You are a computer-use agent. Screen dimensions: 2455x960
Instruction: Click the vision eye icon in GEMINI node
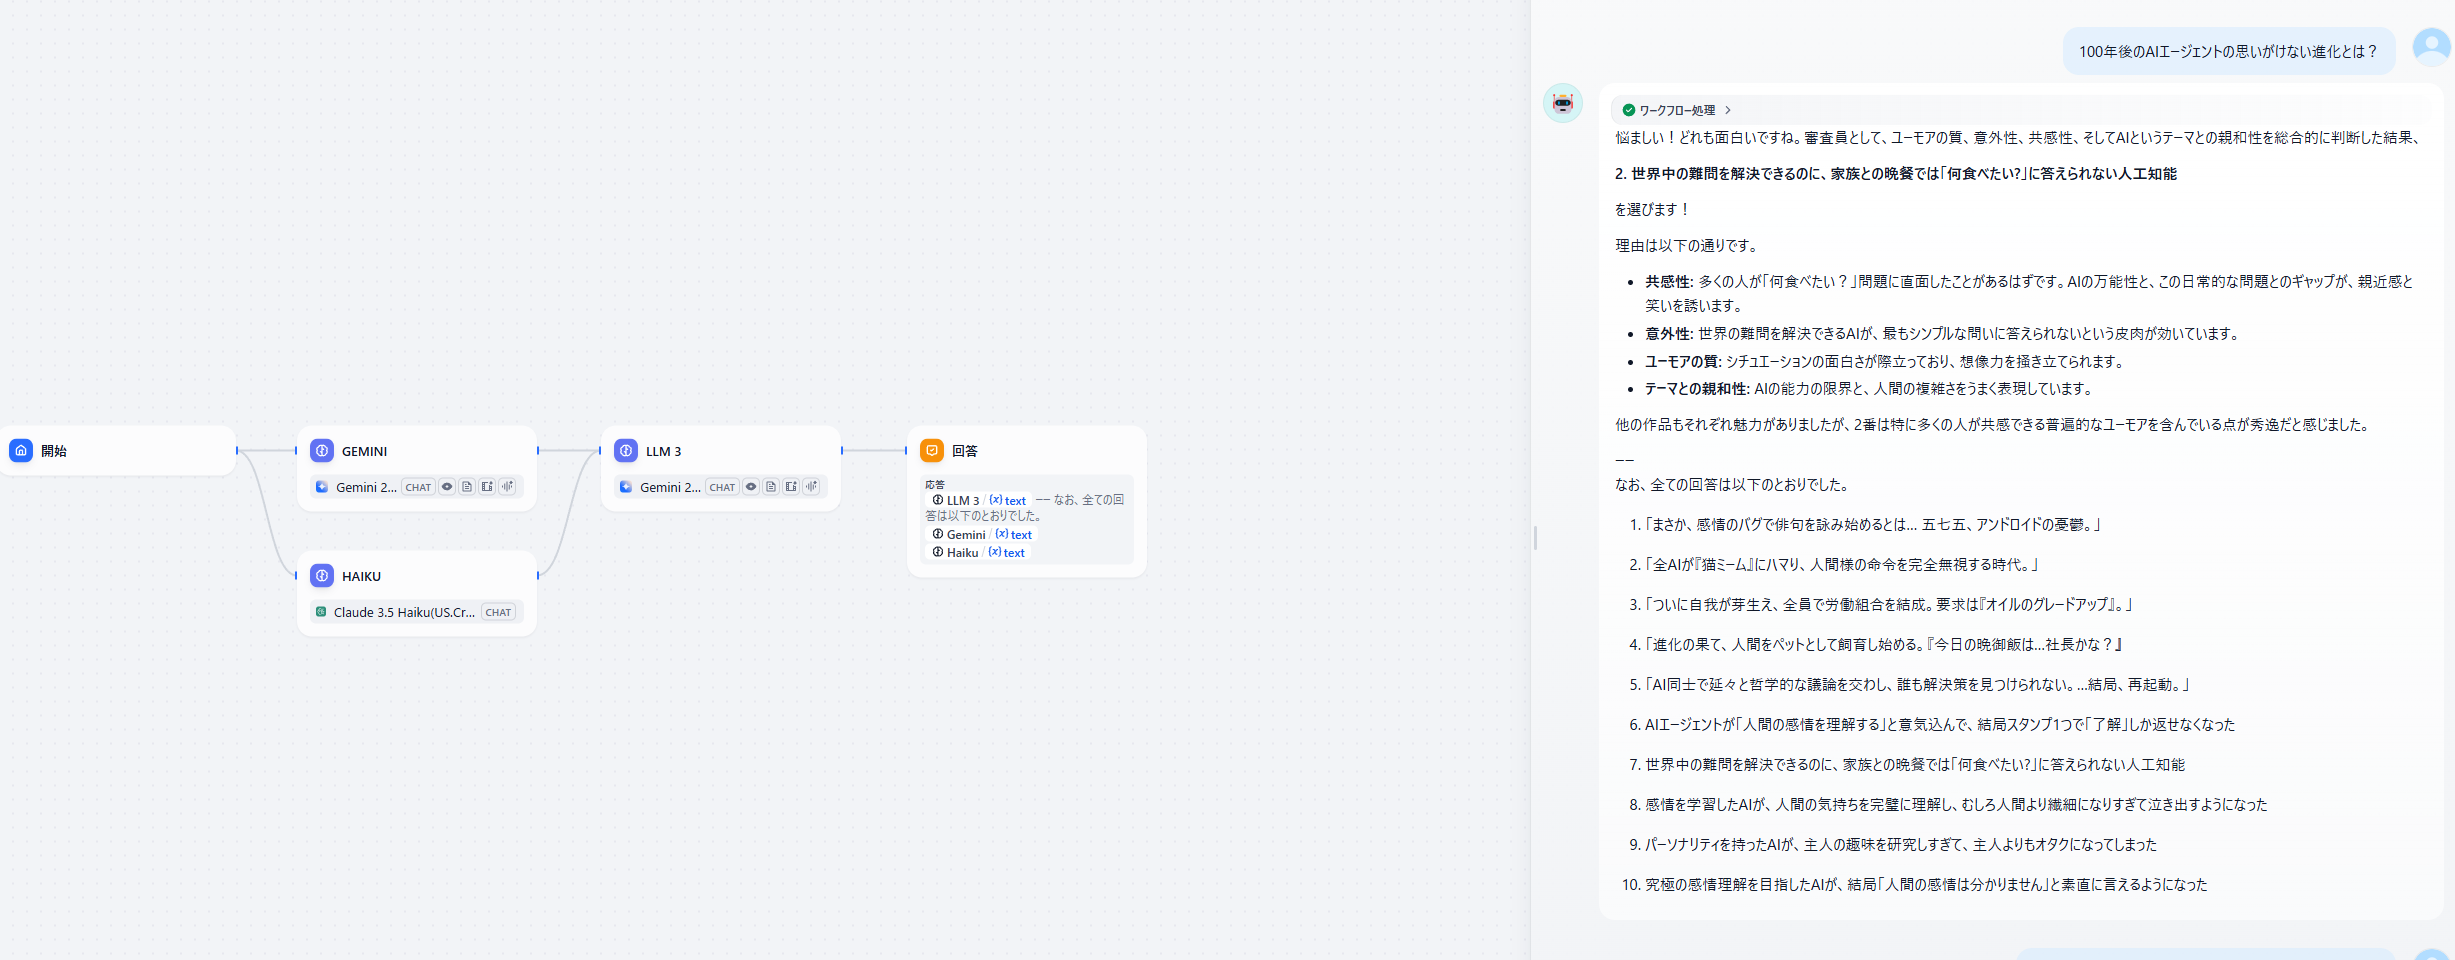pyautogui.click(x=447, y=487)
